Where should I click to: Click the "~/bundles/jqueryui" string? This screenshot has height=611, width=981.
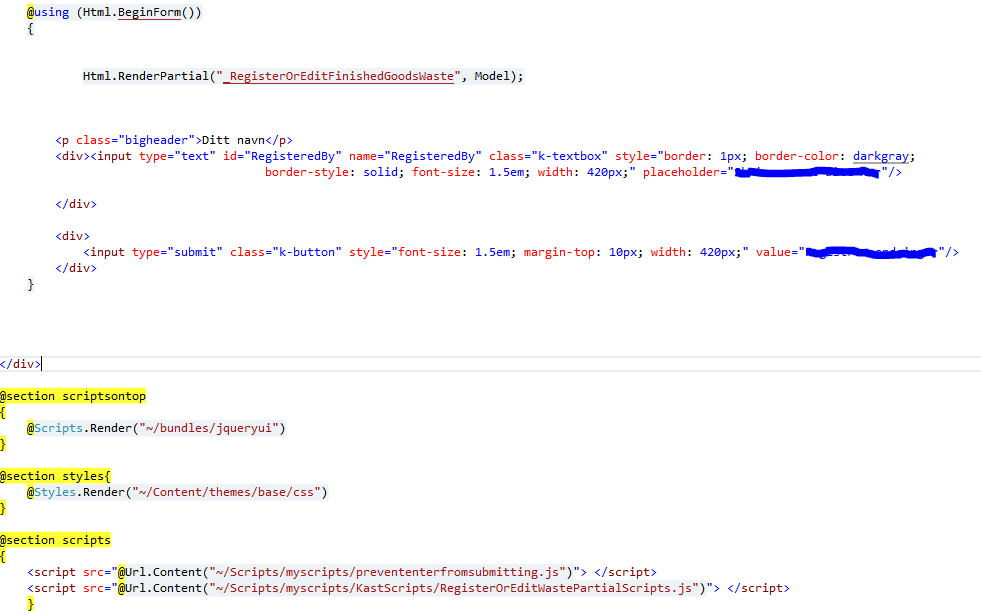coord(209,428)
